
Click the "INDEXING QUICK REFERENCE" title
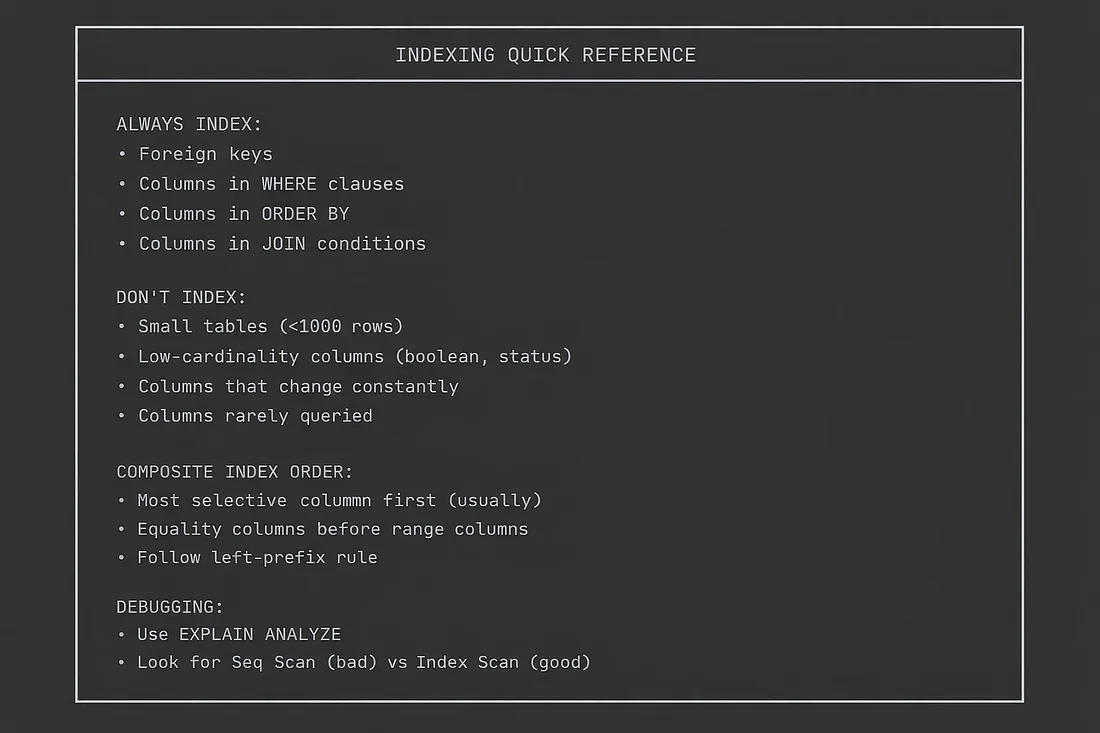pos(545,55)
